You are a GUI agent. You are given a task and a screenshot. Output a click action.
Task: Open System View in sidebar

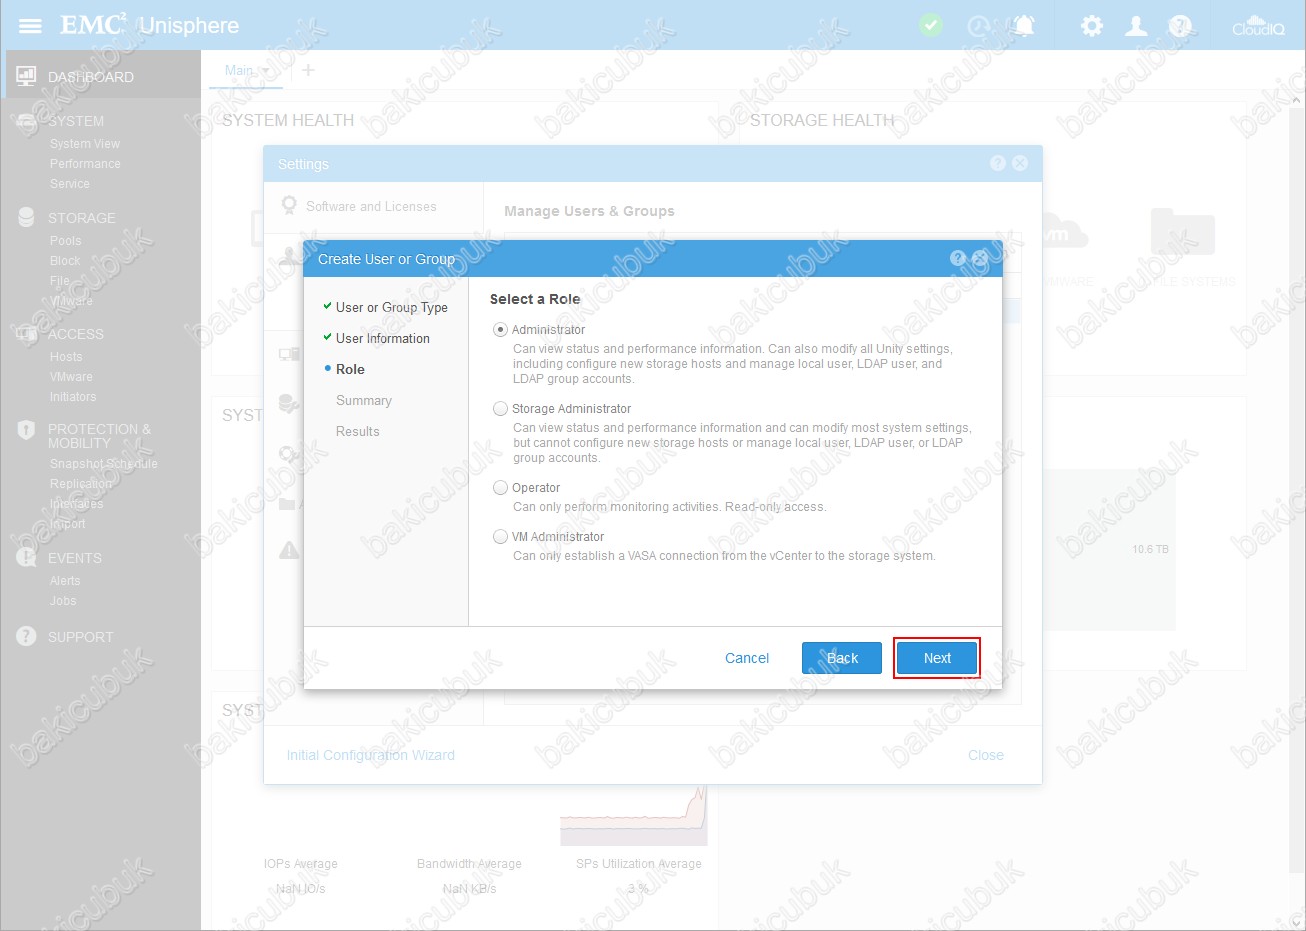(85, 144)
